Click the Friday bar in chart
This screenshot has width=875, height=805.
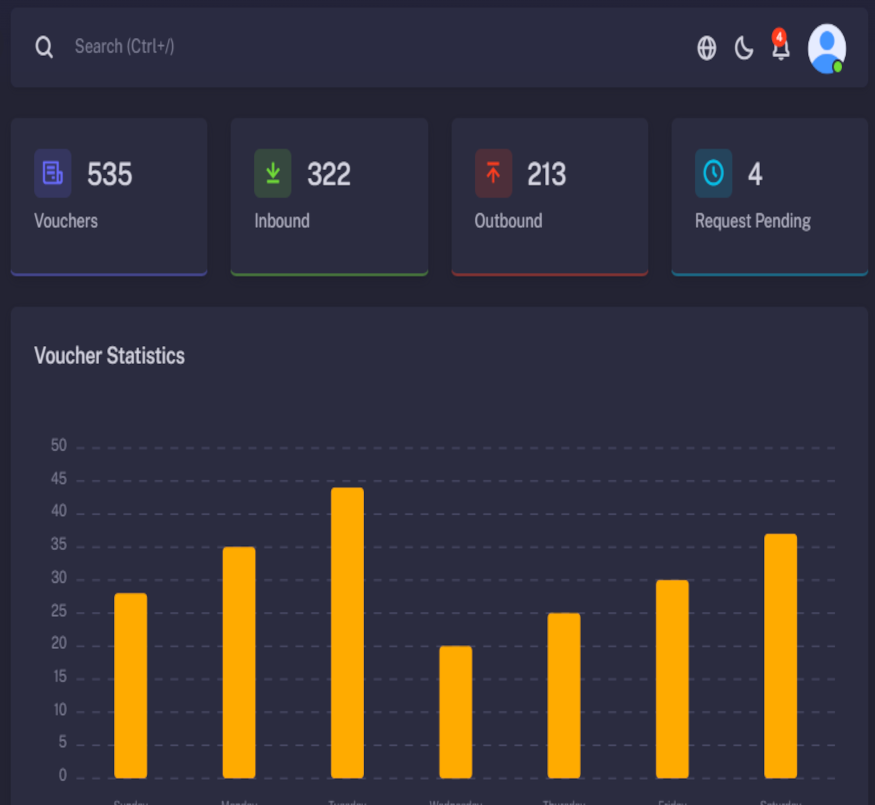point(672,679)
